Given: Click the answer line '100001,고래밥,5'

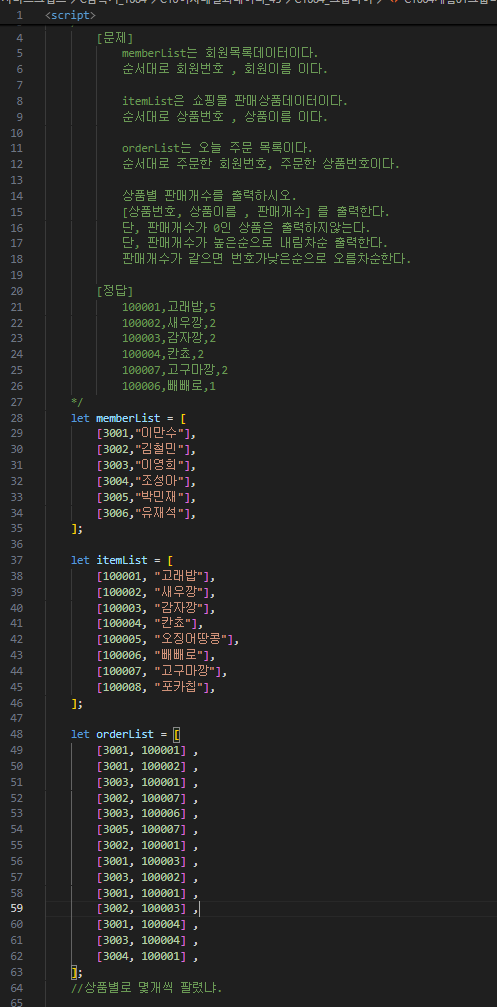Looking at the screenshot, I should (169, 307).
